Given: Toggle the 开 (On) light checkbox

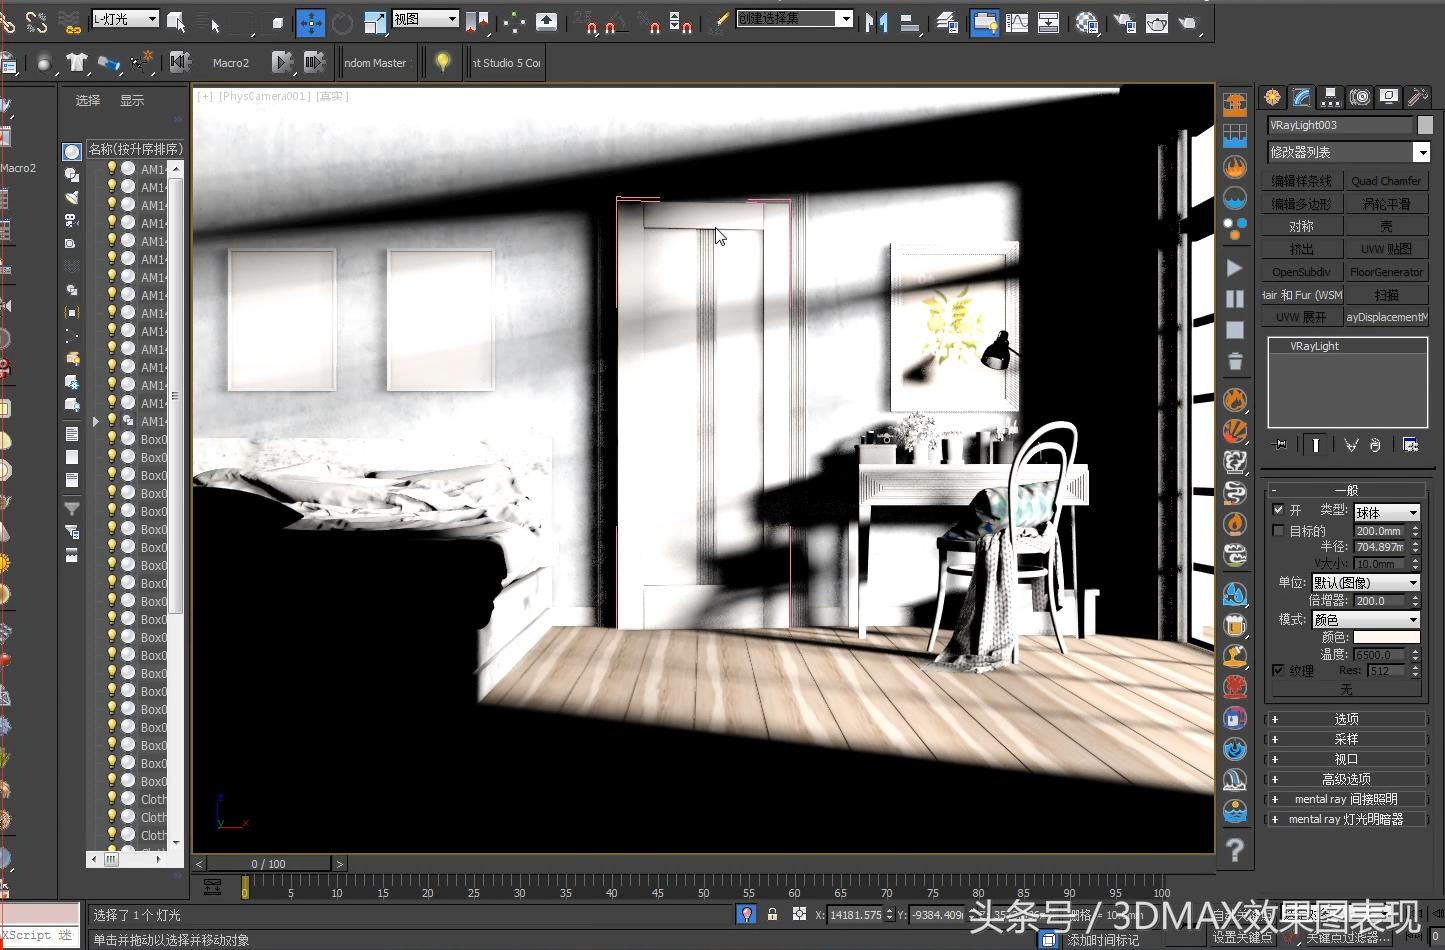Looking at the screenshot, I should (1278, 510).
